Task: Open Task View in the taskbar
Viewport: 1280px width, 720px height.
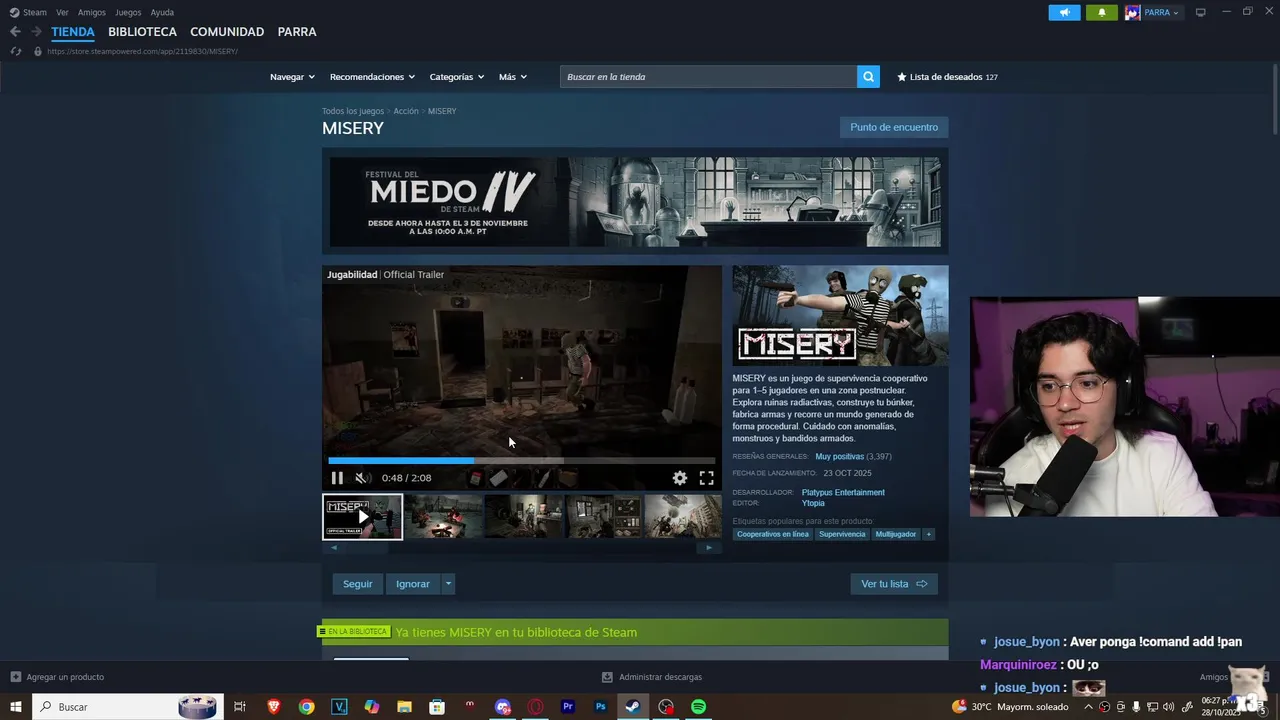Action: click(x=240, y=707)
